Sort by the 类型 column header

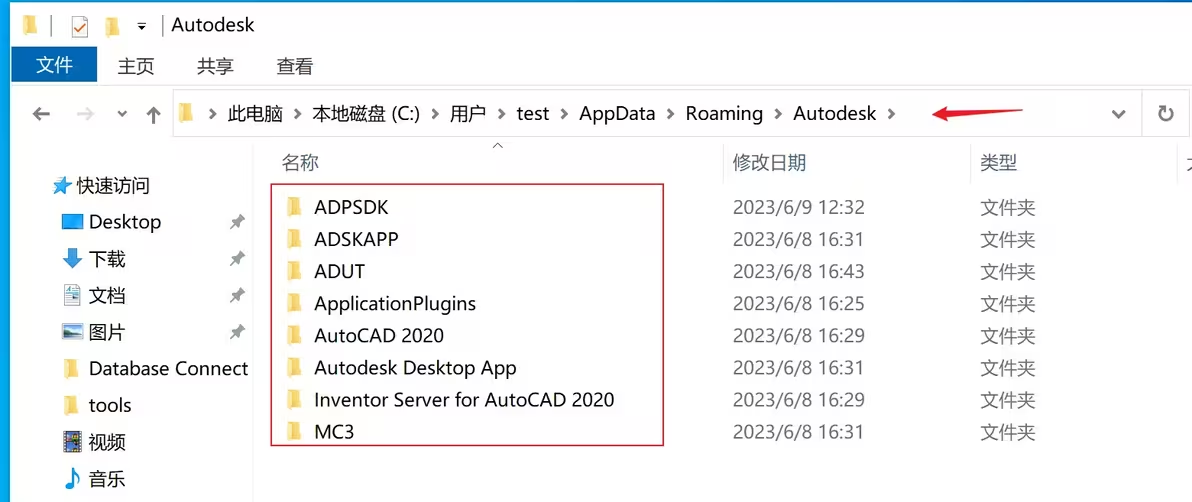coord(999,162)
